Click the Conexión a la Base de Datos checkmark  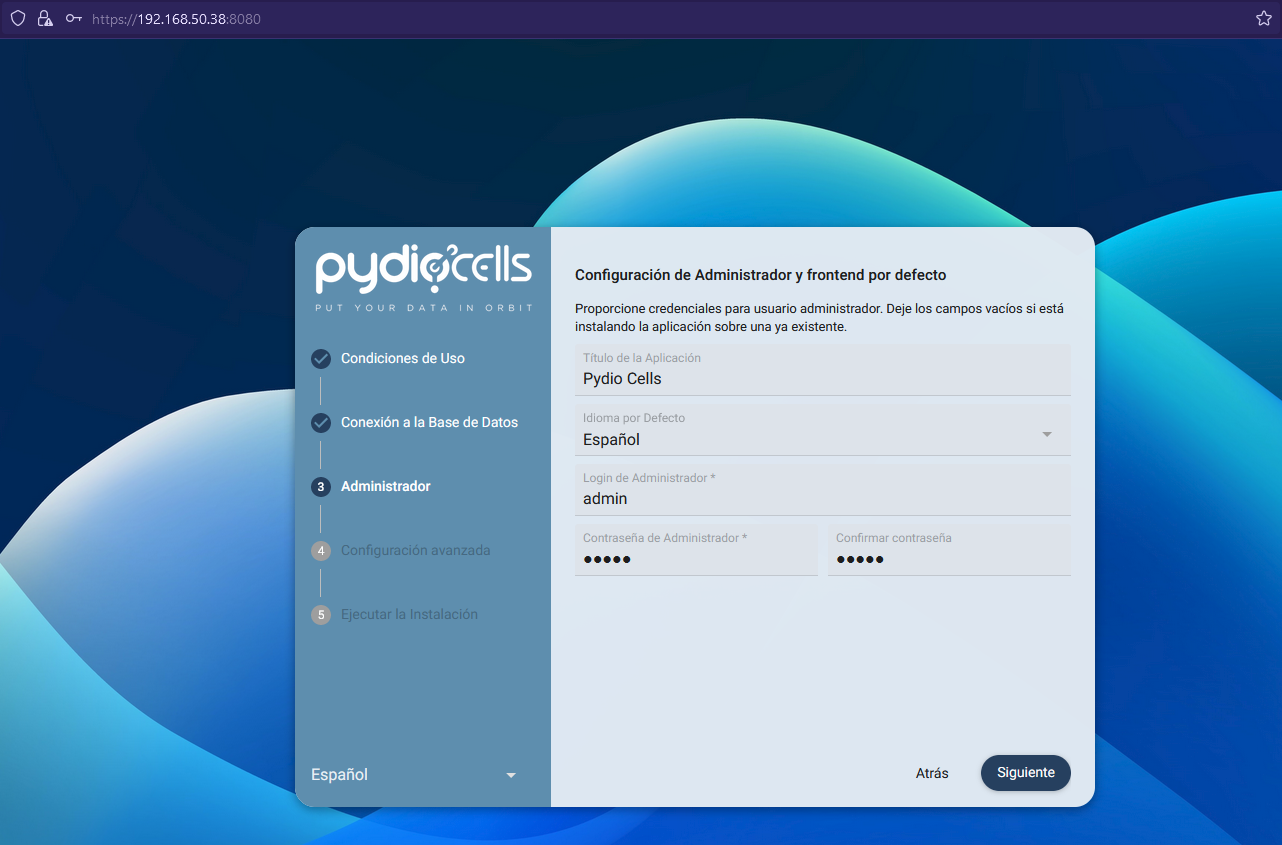(x=321, y=423)
